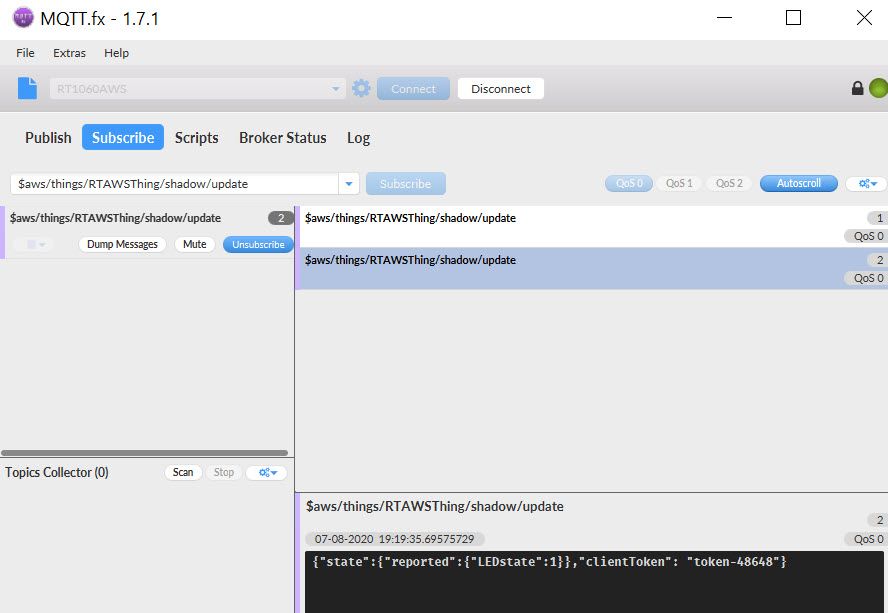The width and height of the screenshot is (888, 613).
Task: Open the Help menu
Action: [x=116, y=53]
